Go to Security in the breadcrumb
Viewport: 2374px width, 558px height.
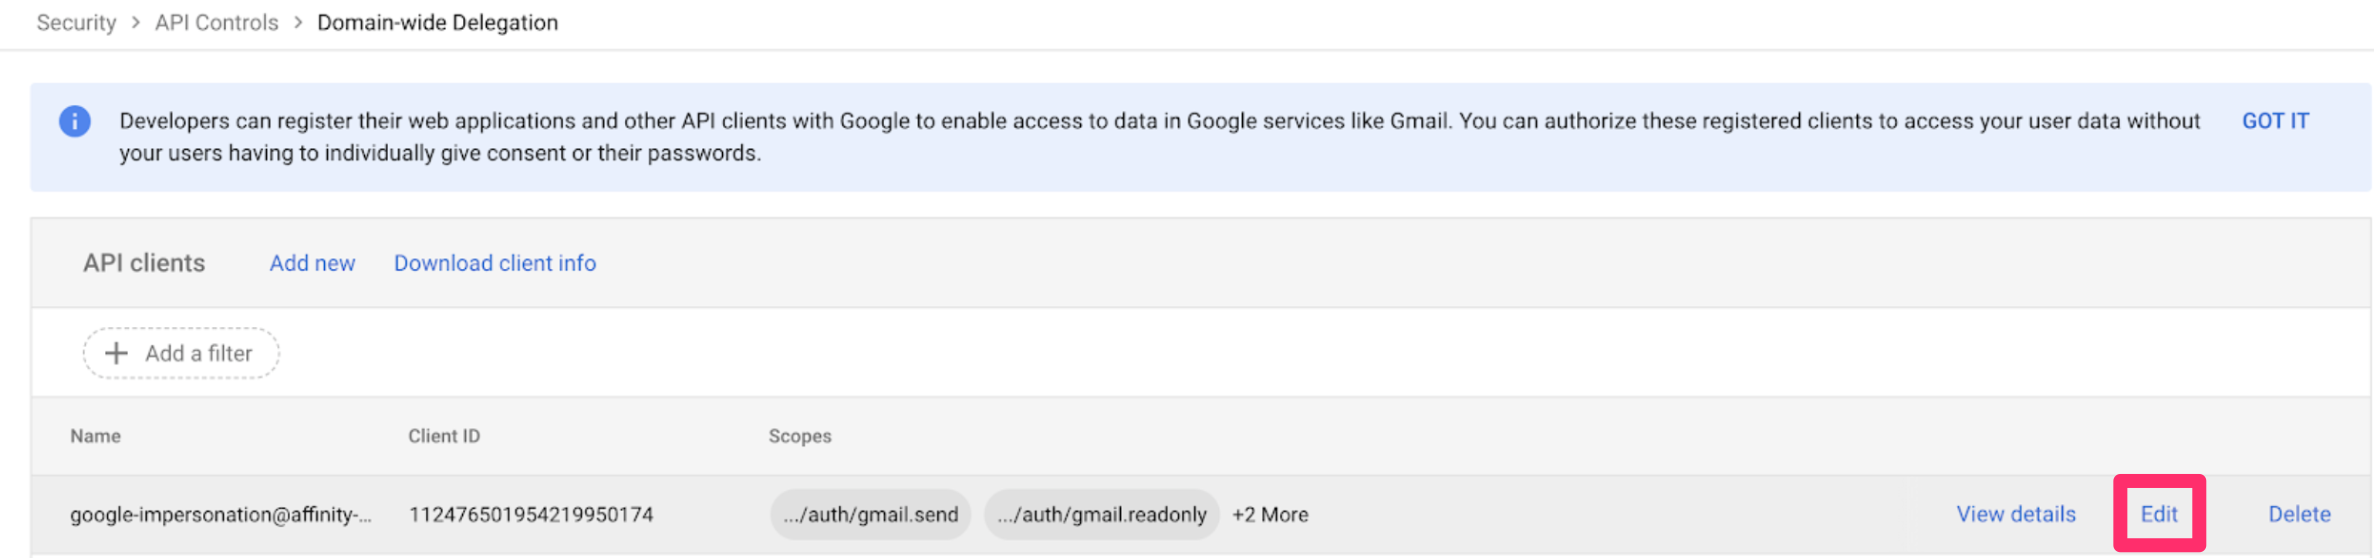76,22
